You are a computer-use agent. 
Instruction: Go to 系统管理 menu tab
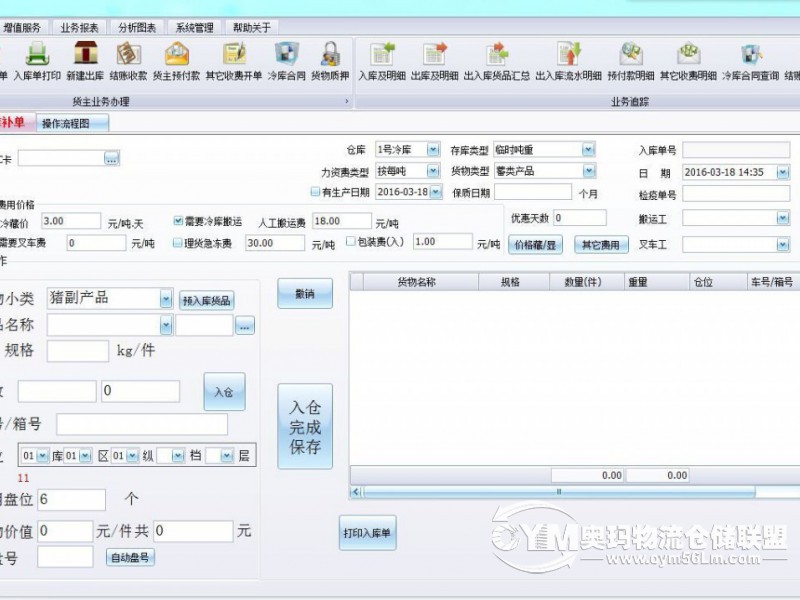[194, 28]
